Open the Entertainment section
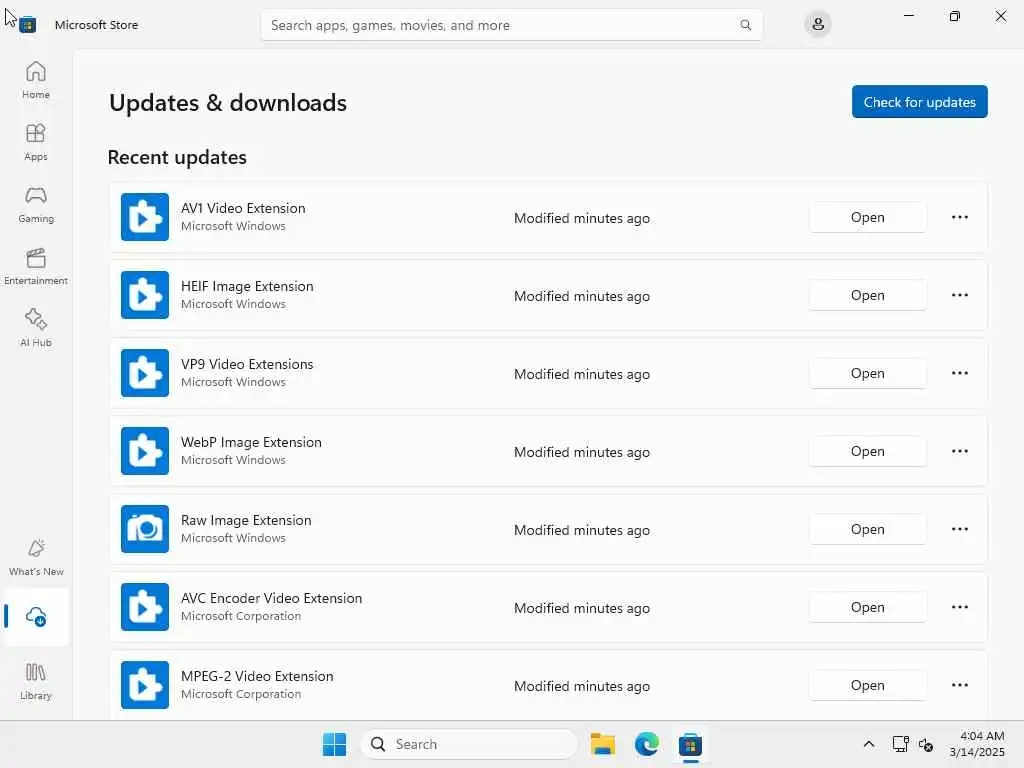The image size is (1024, 768). 36,266
